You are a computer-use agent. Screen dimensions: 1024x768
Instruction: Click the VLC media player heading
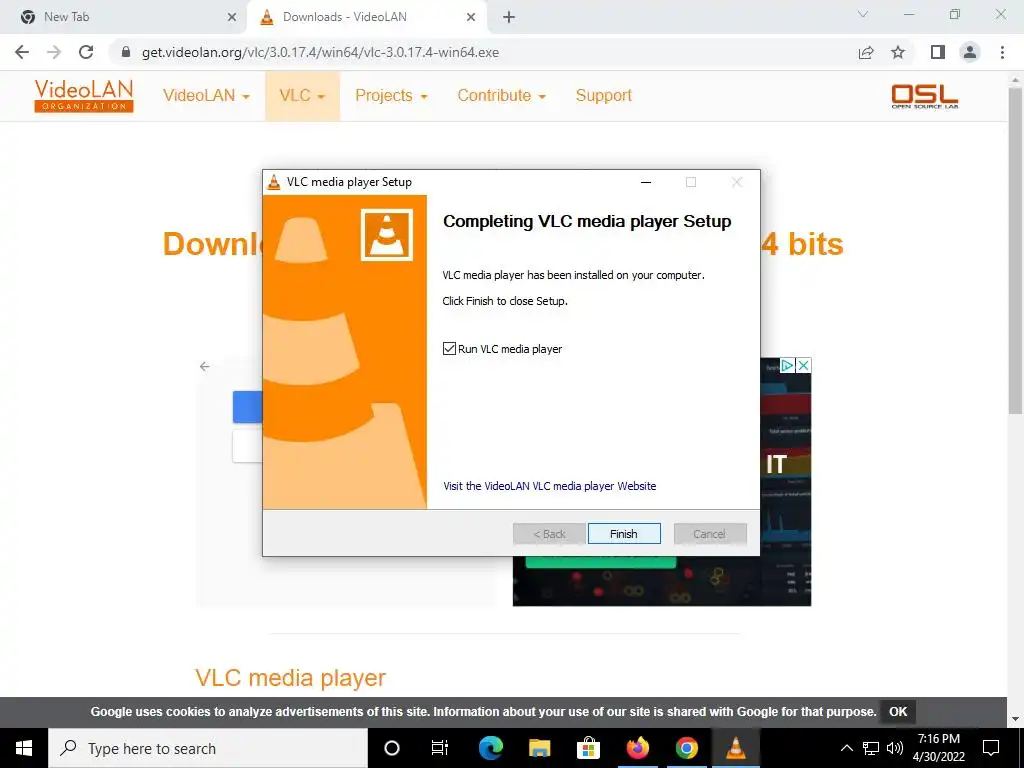point(290,677)
